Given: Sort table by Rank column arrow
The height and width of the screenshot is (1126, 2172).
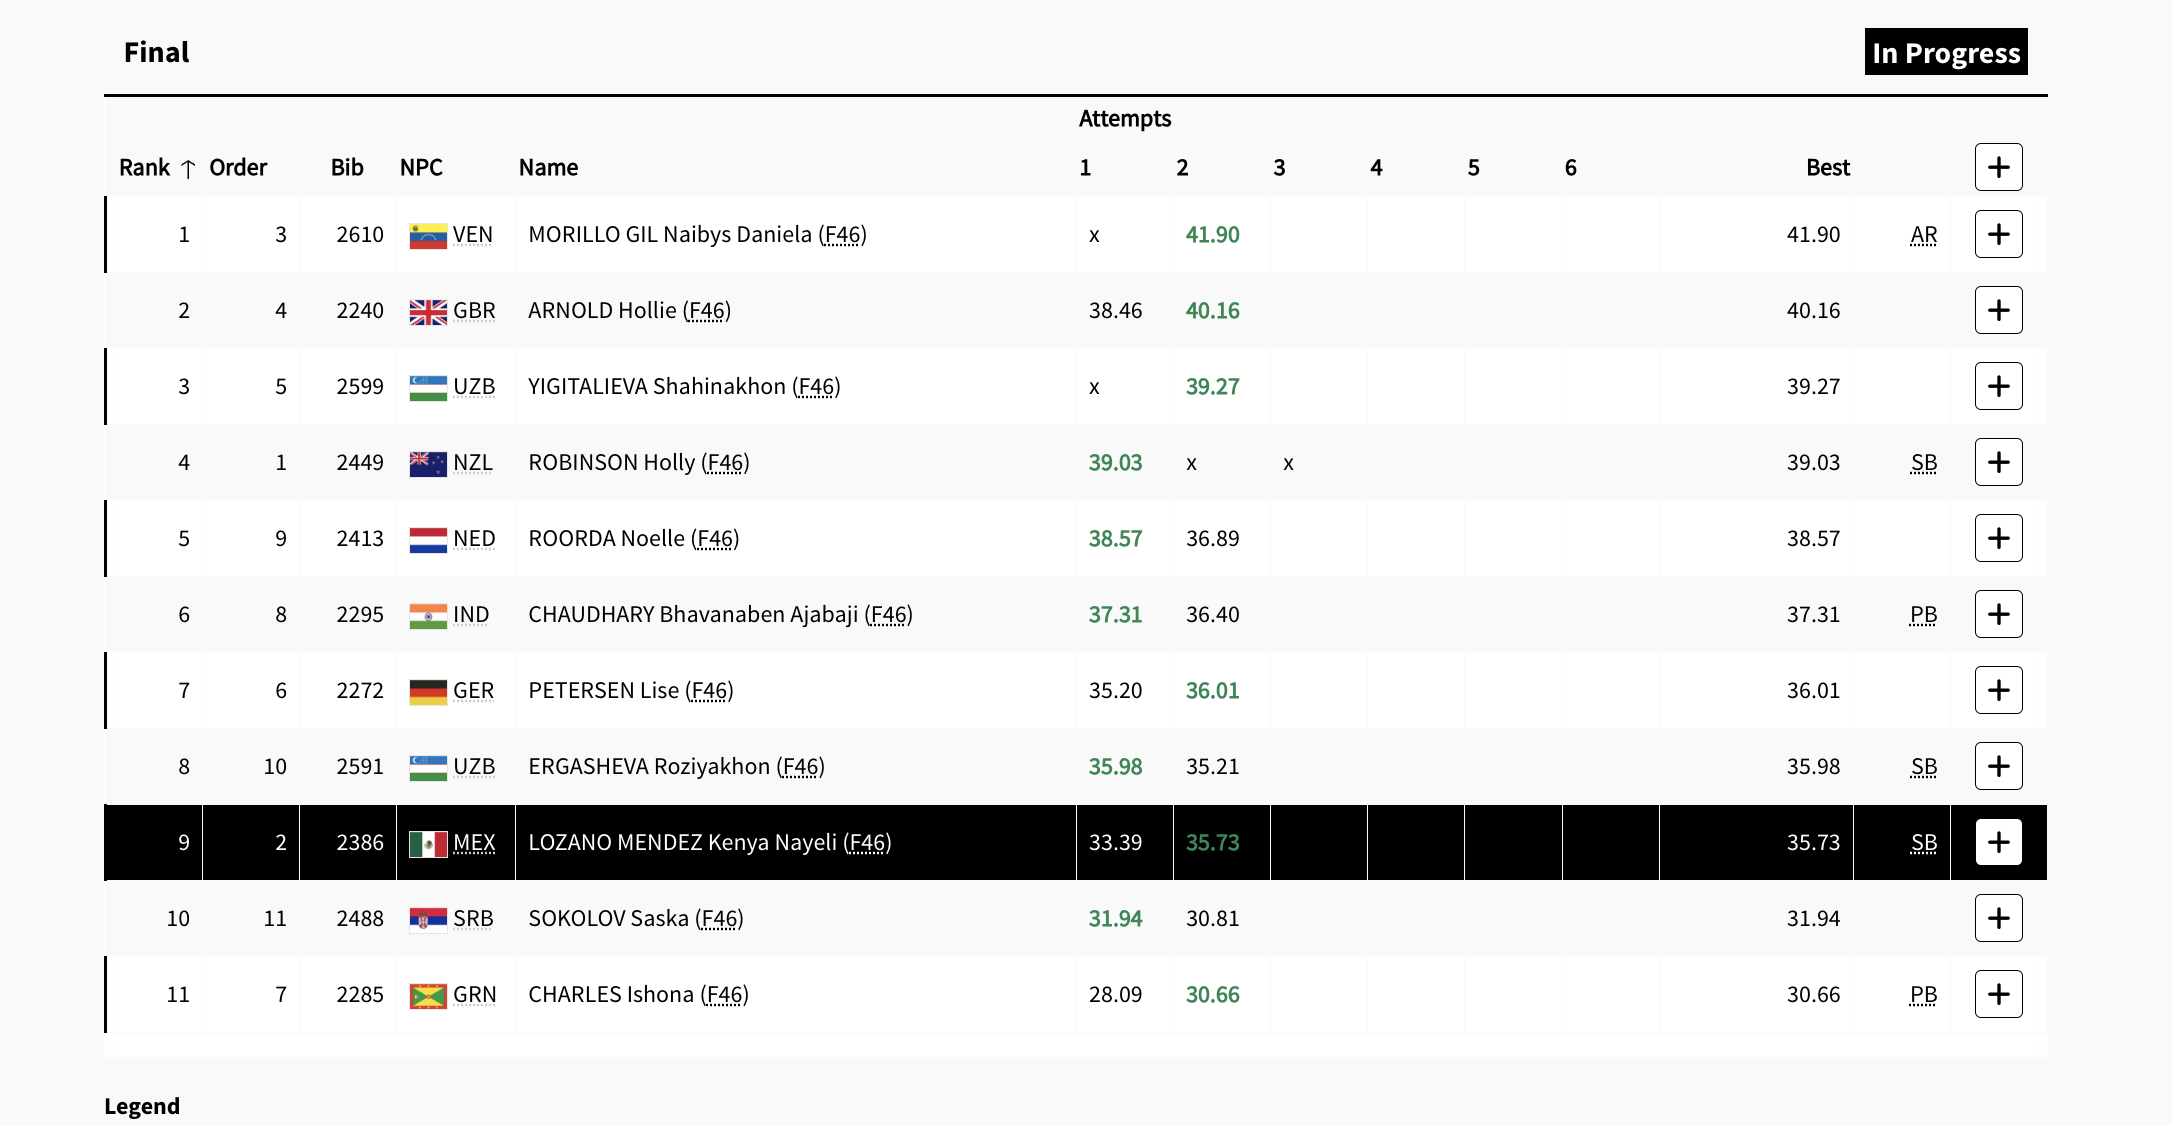Looking at the screenshot, I should 187,168.
